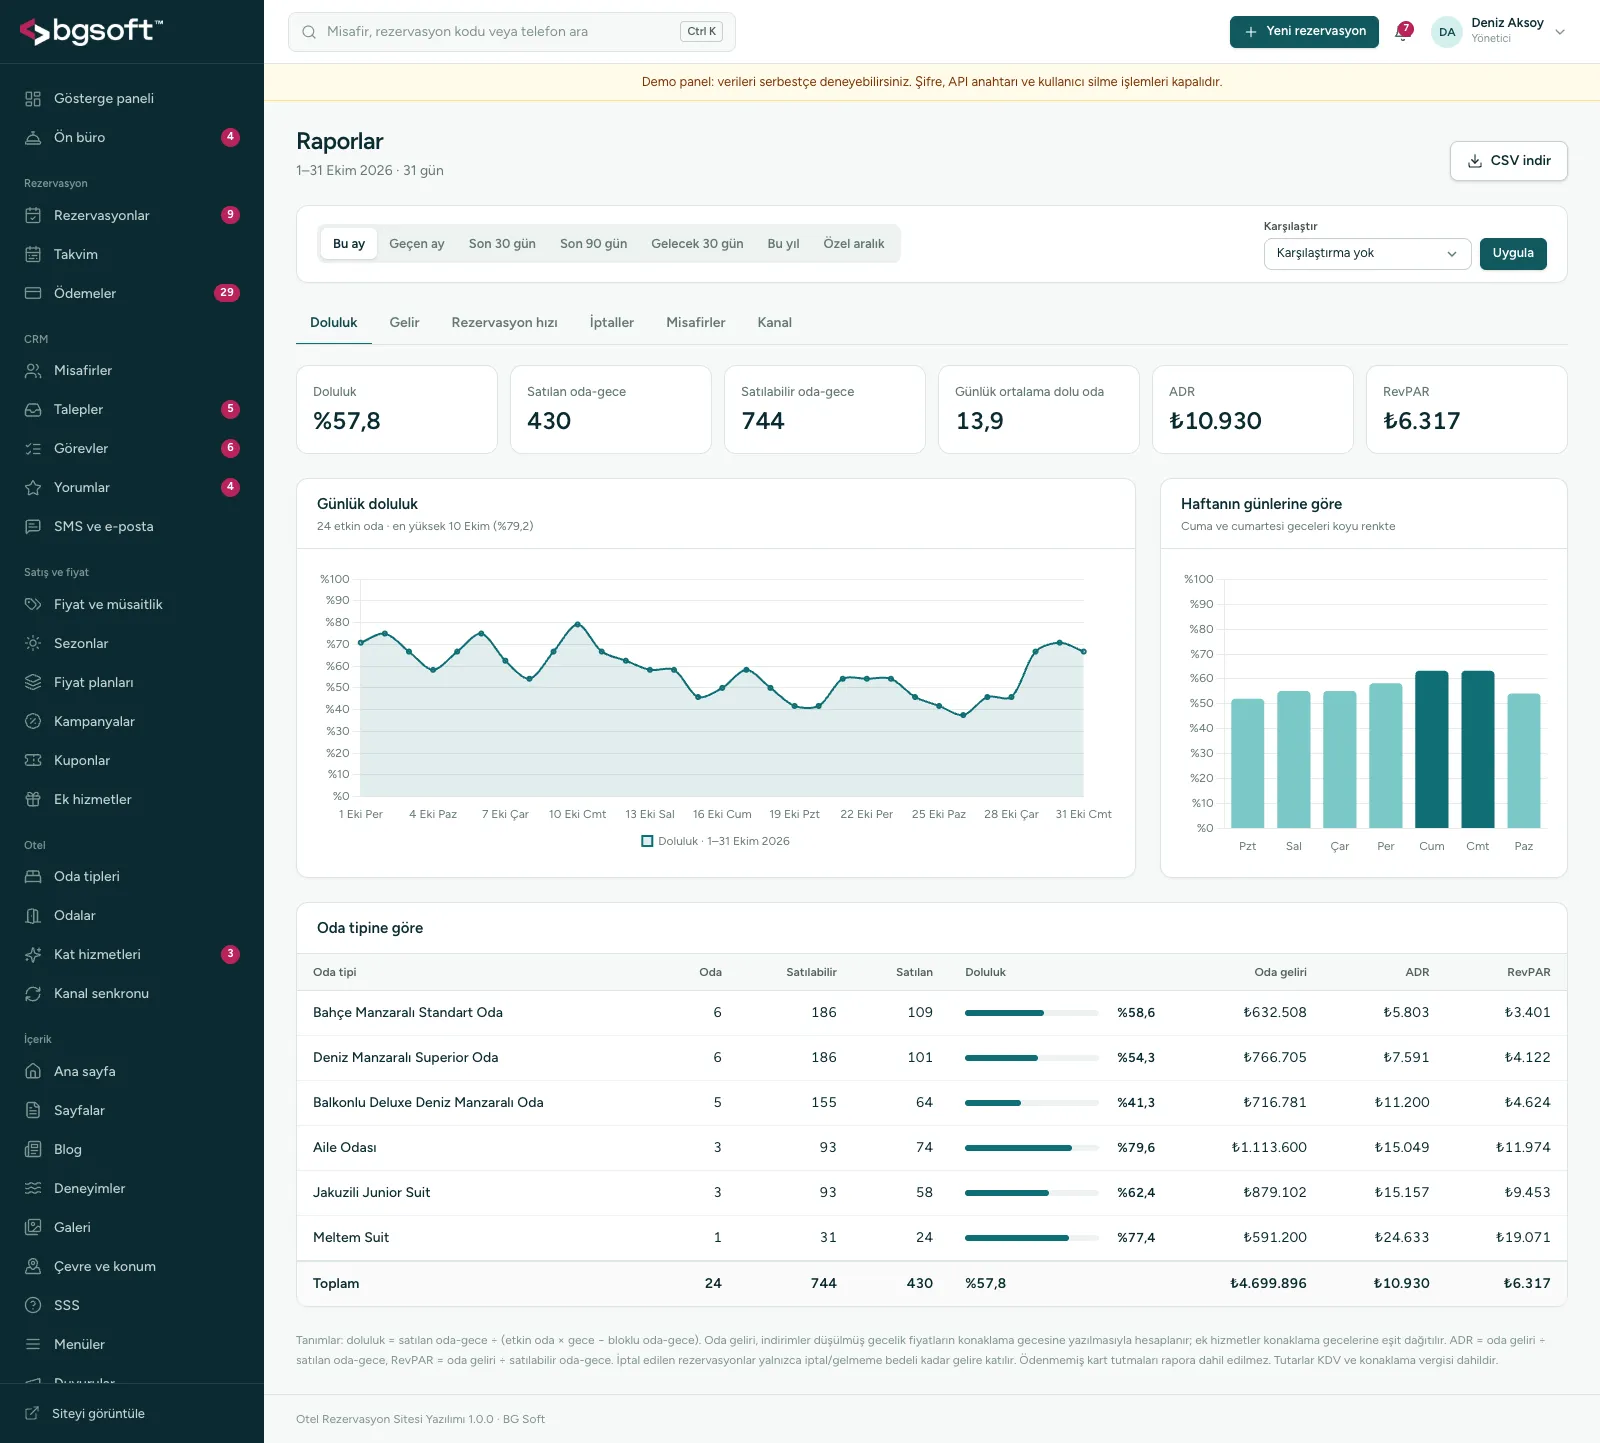Open Ön büro bell icon
Image resolution: width=1600 pixels, height=1443 pixels.
click(33, 138)
